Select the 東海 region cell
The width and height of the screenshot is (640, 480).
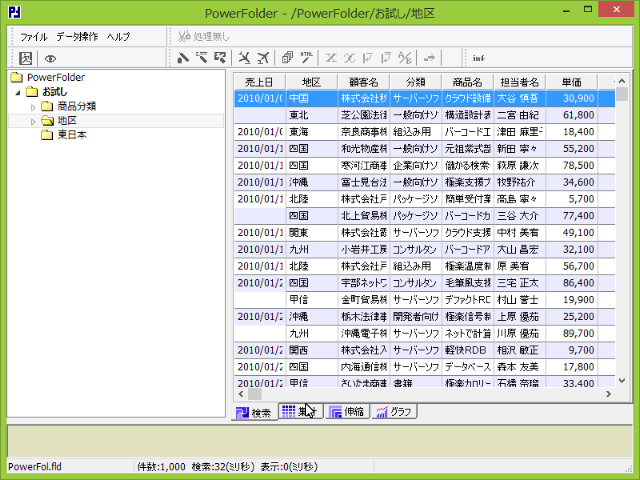point(312,132)
